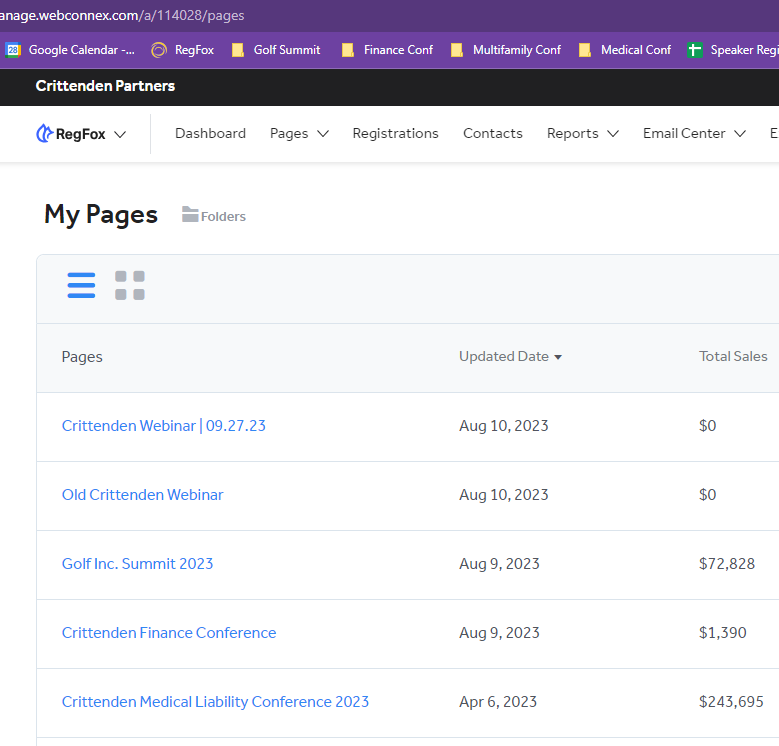Open Crittenden Finance Conference page
Image resolution: width=779 pixels, height=746 pixels.
169,633
